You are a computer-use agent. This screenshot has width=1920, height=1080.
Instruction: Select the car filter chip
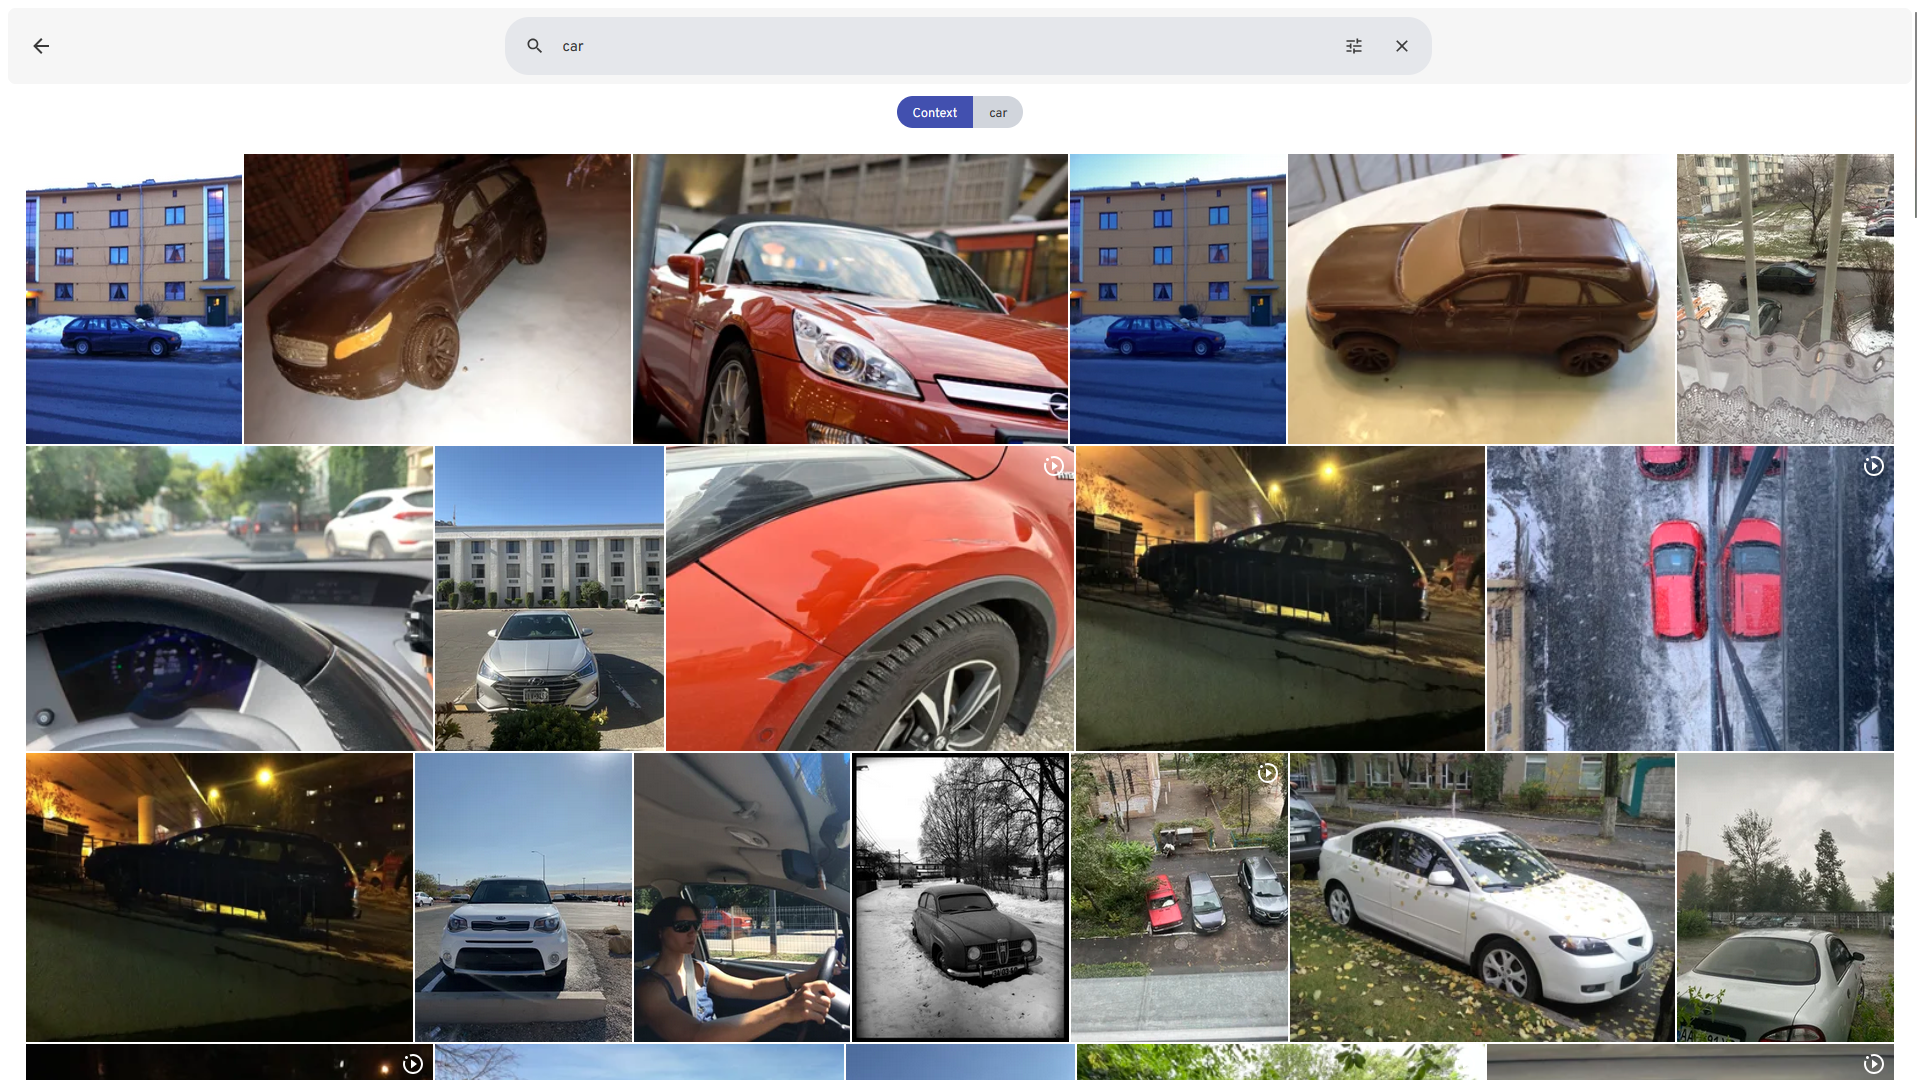click(x=998, y=112)
